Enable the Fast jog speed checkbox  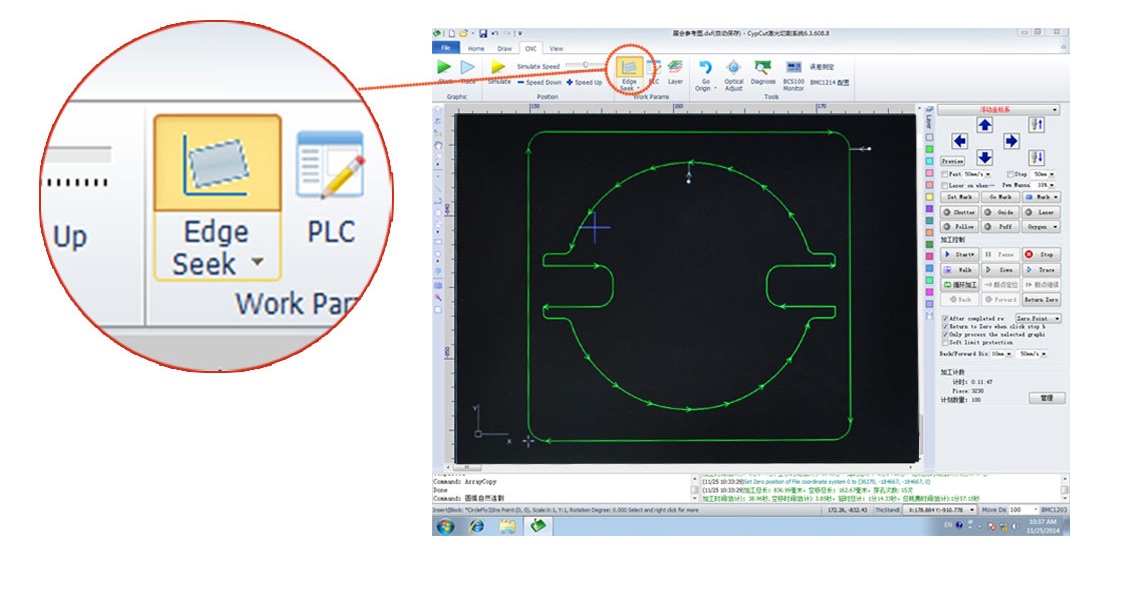point(945,174)
